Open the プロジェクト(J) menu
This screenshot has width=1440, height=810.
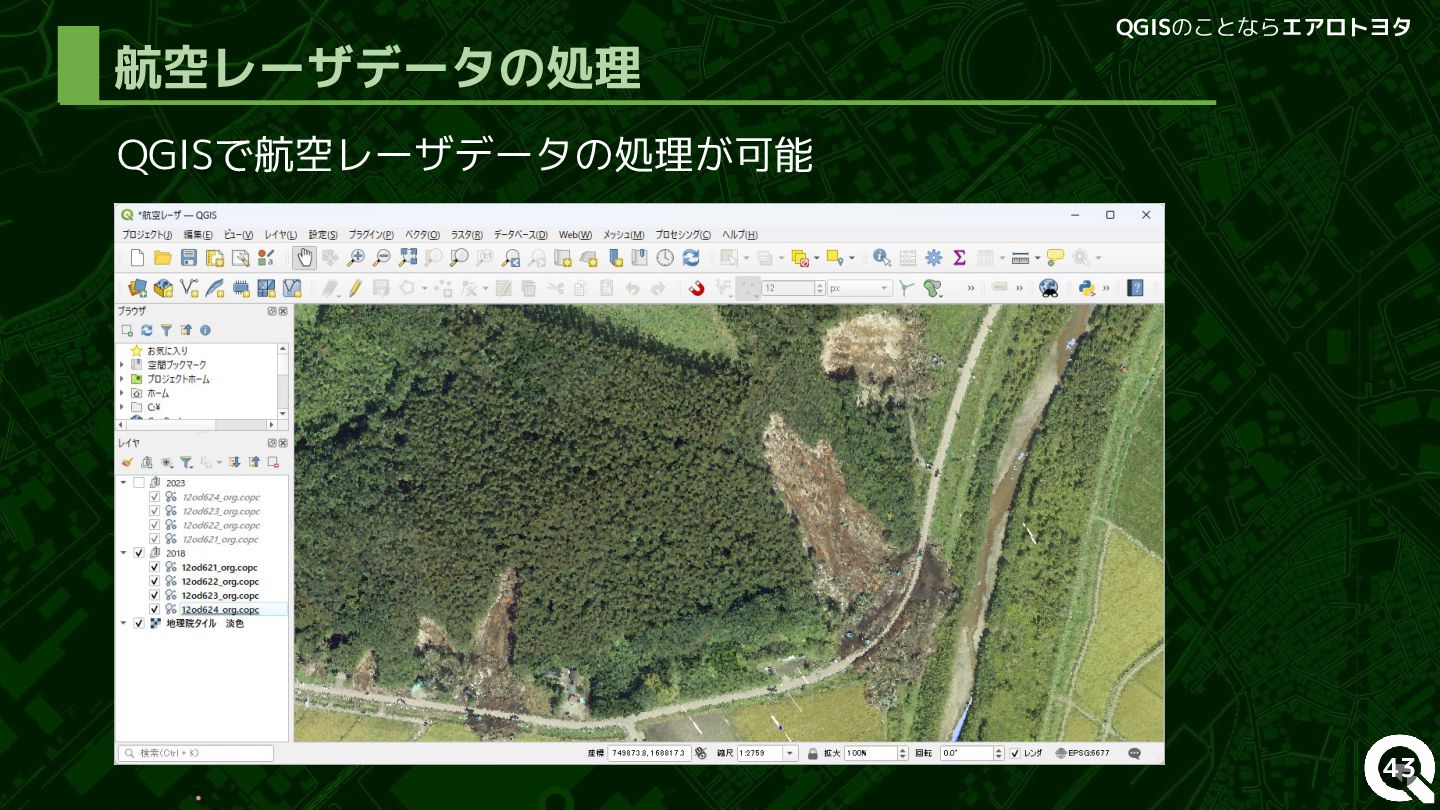147,235
